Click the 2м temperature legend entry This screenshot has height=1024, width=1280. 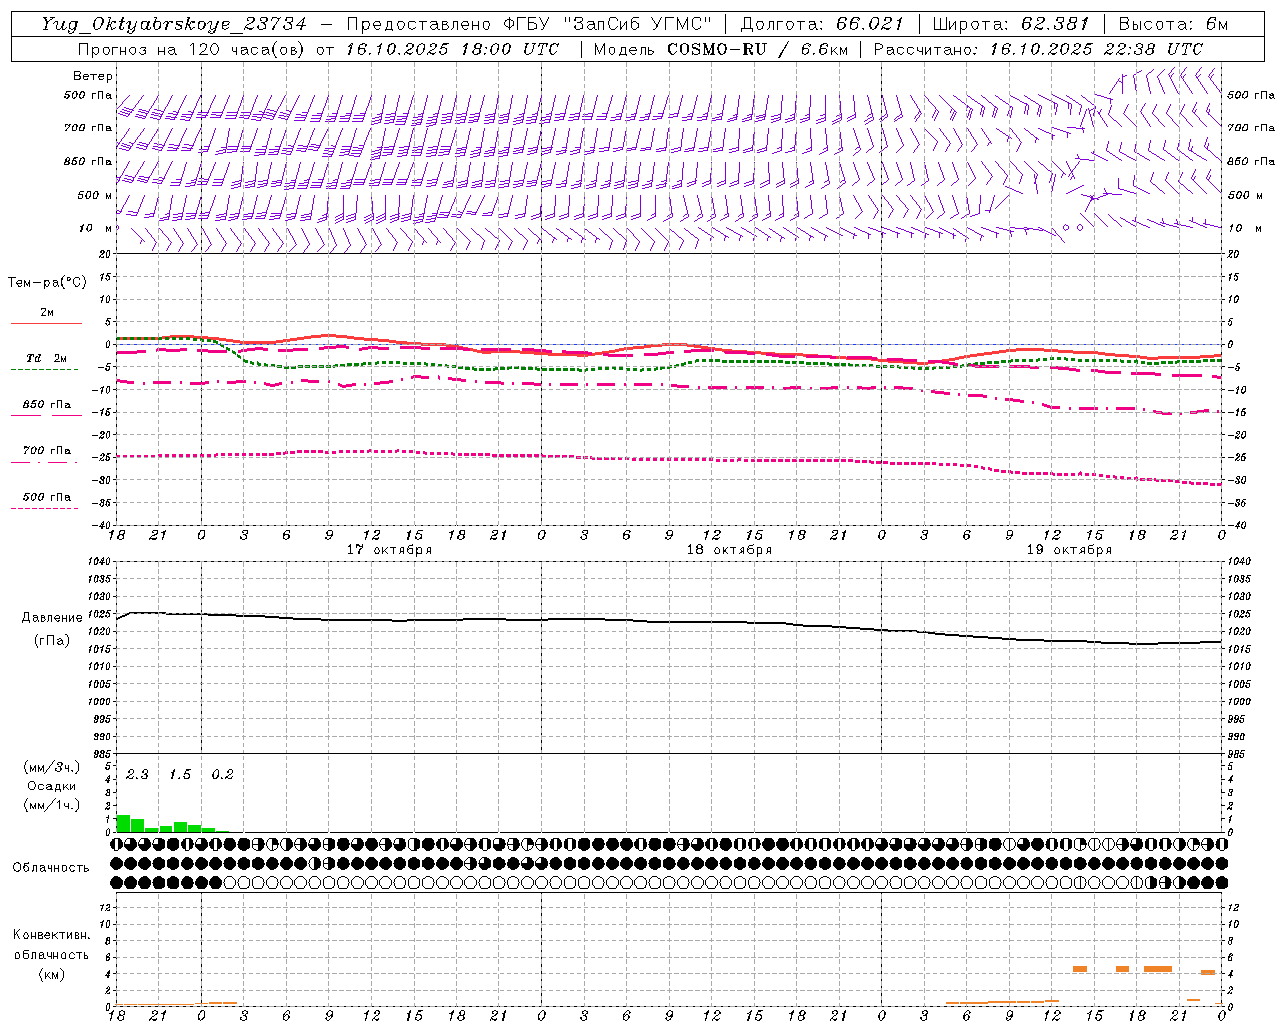46,313
